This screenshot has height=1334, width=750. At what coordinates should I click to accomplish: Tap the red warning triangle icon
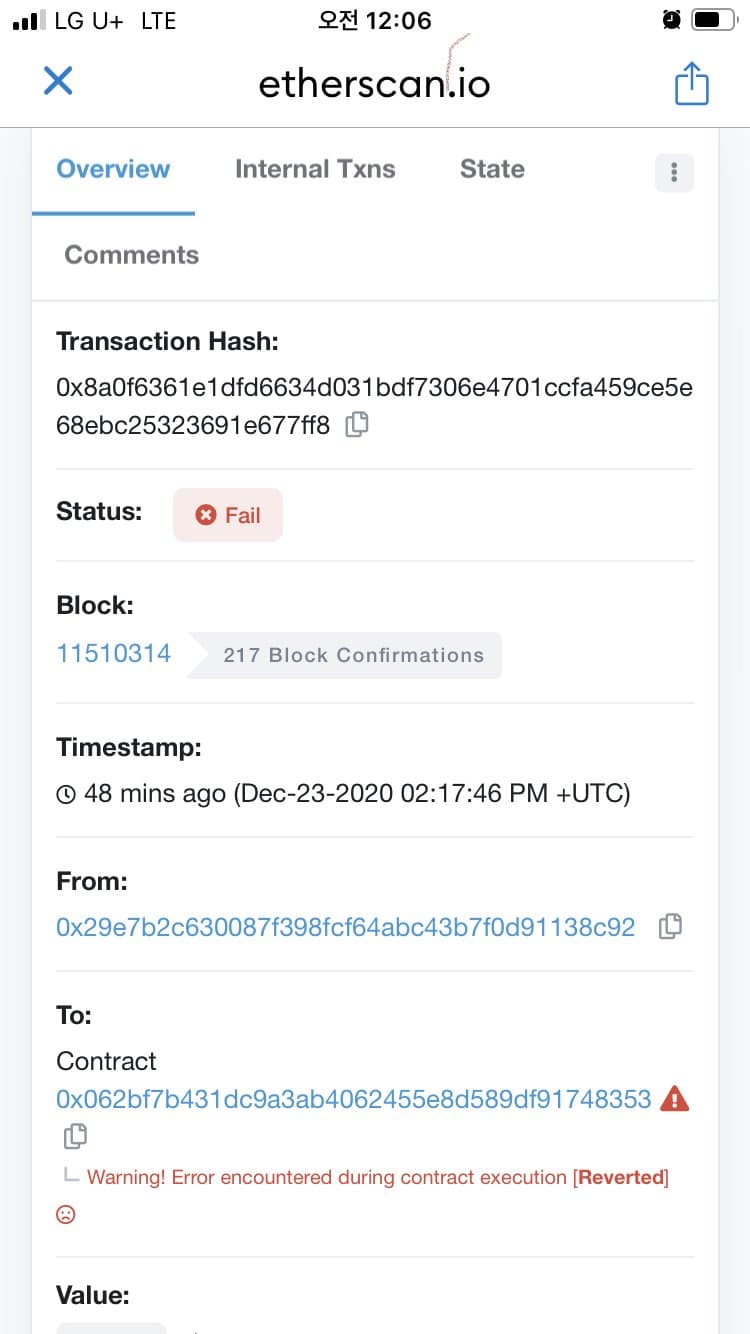pos(675,1098)
